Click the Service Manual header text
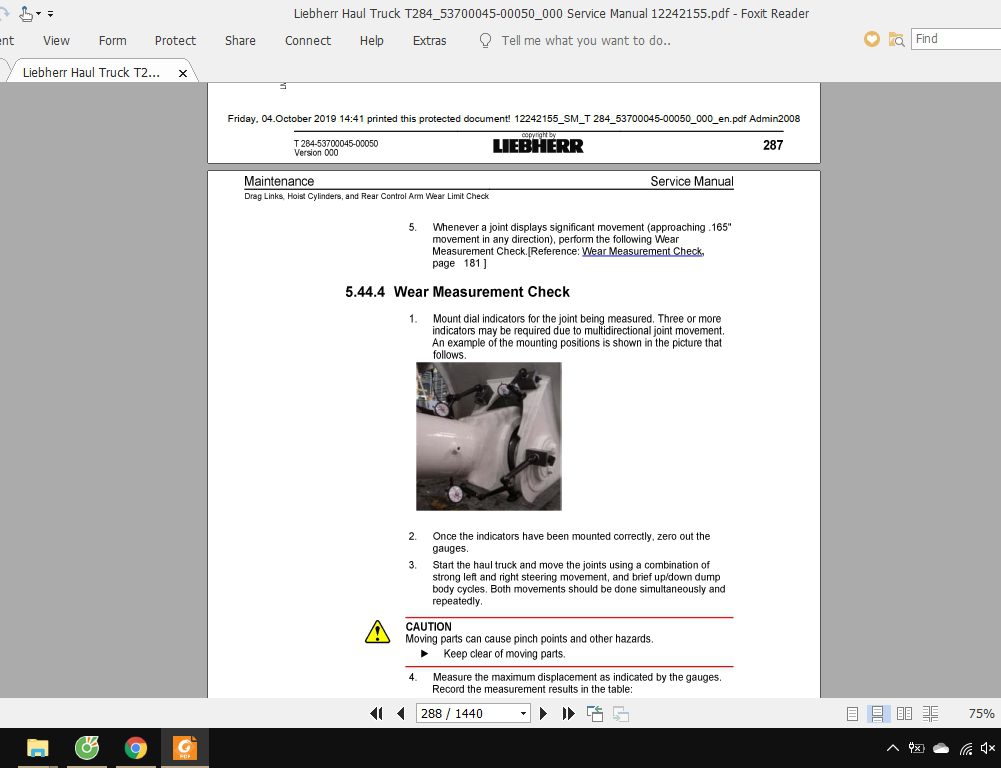1001x768 pixels. 691,181
